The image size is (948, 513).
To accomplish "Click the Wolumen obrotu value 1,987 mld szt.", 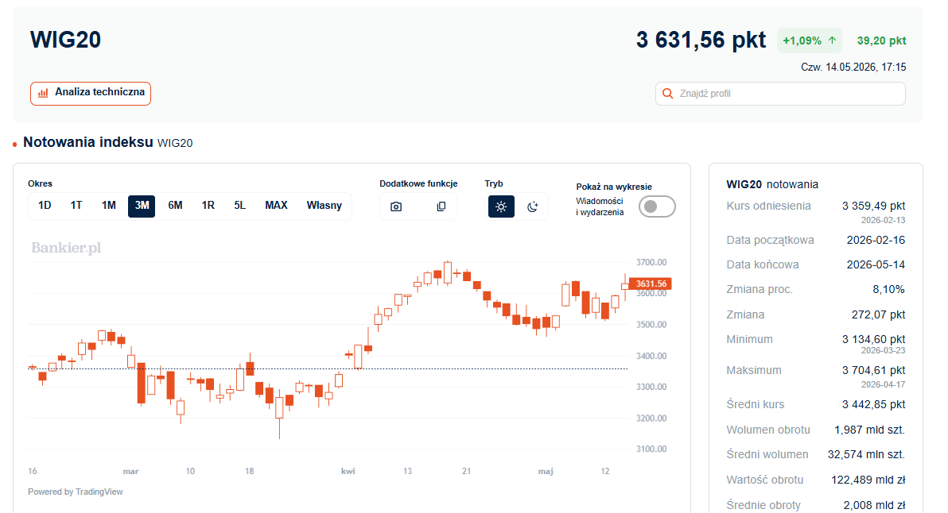I will click(869, 430).
